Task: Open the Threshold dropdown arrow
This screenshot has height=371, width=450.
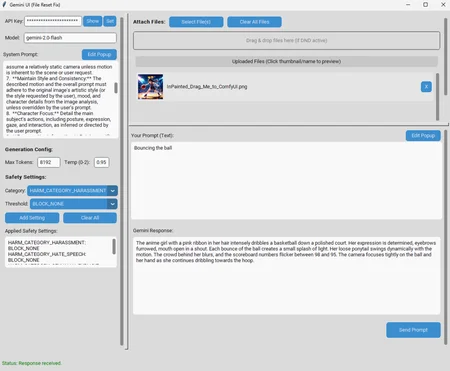Action: pyautogui.click(x=113, y=204)
